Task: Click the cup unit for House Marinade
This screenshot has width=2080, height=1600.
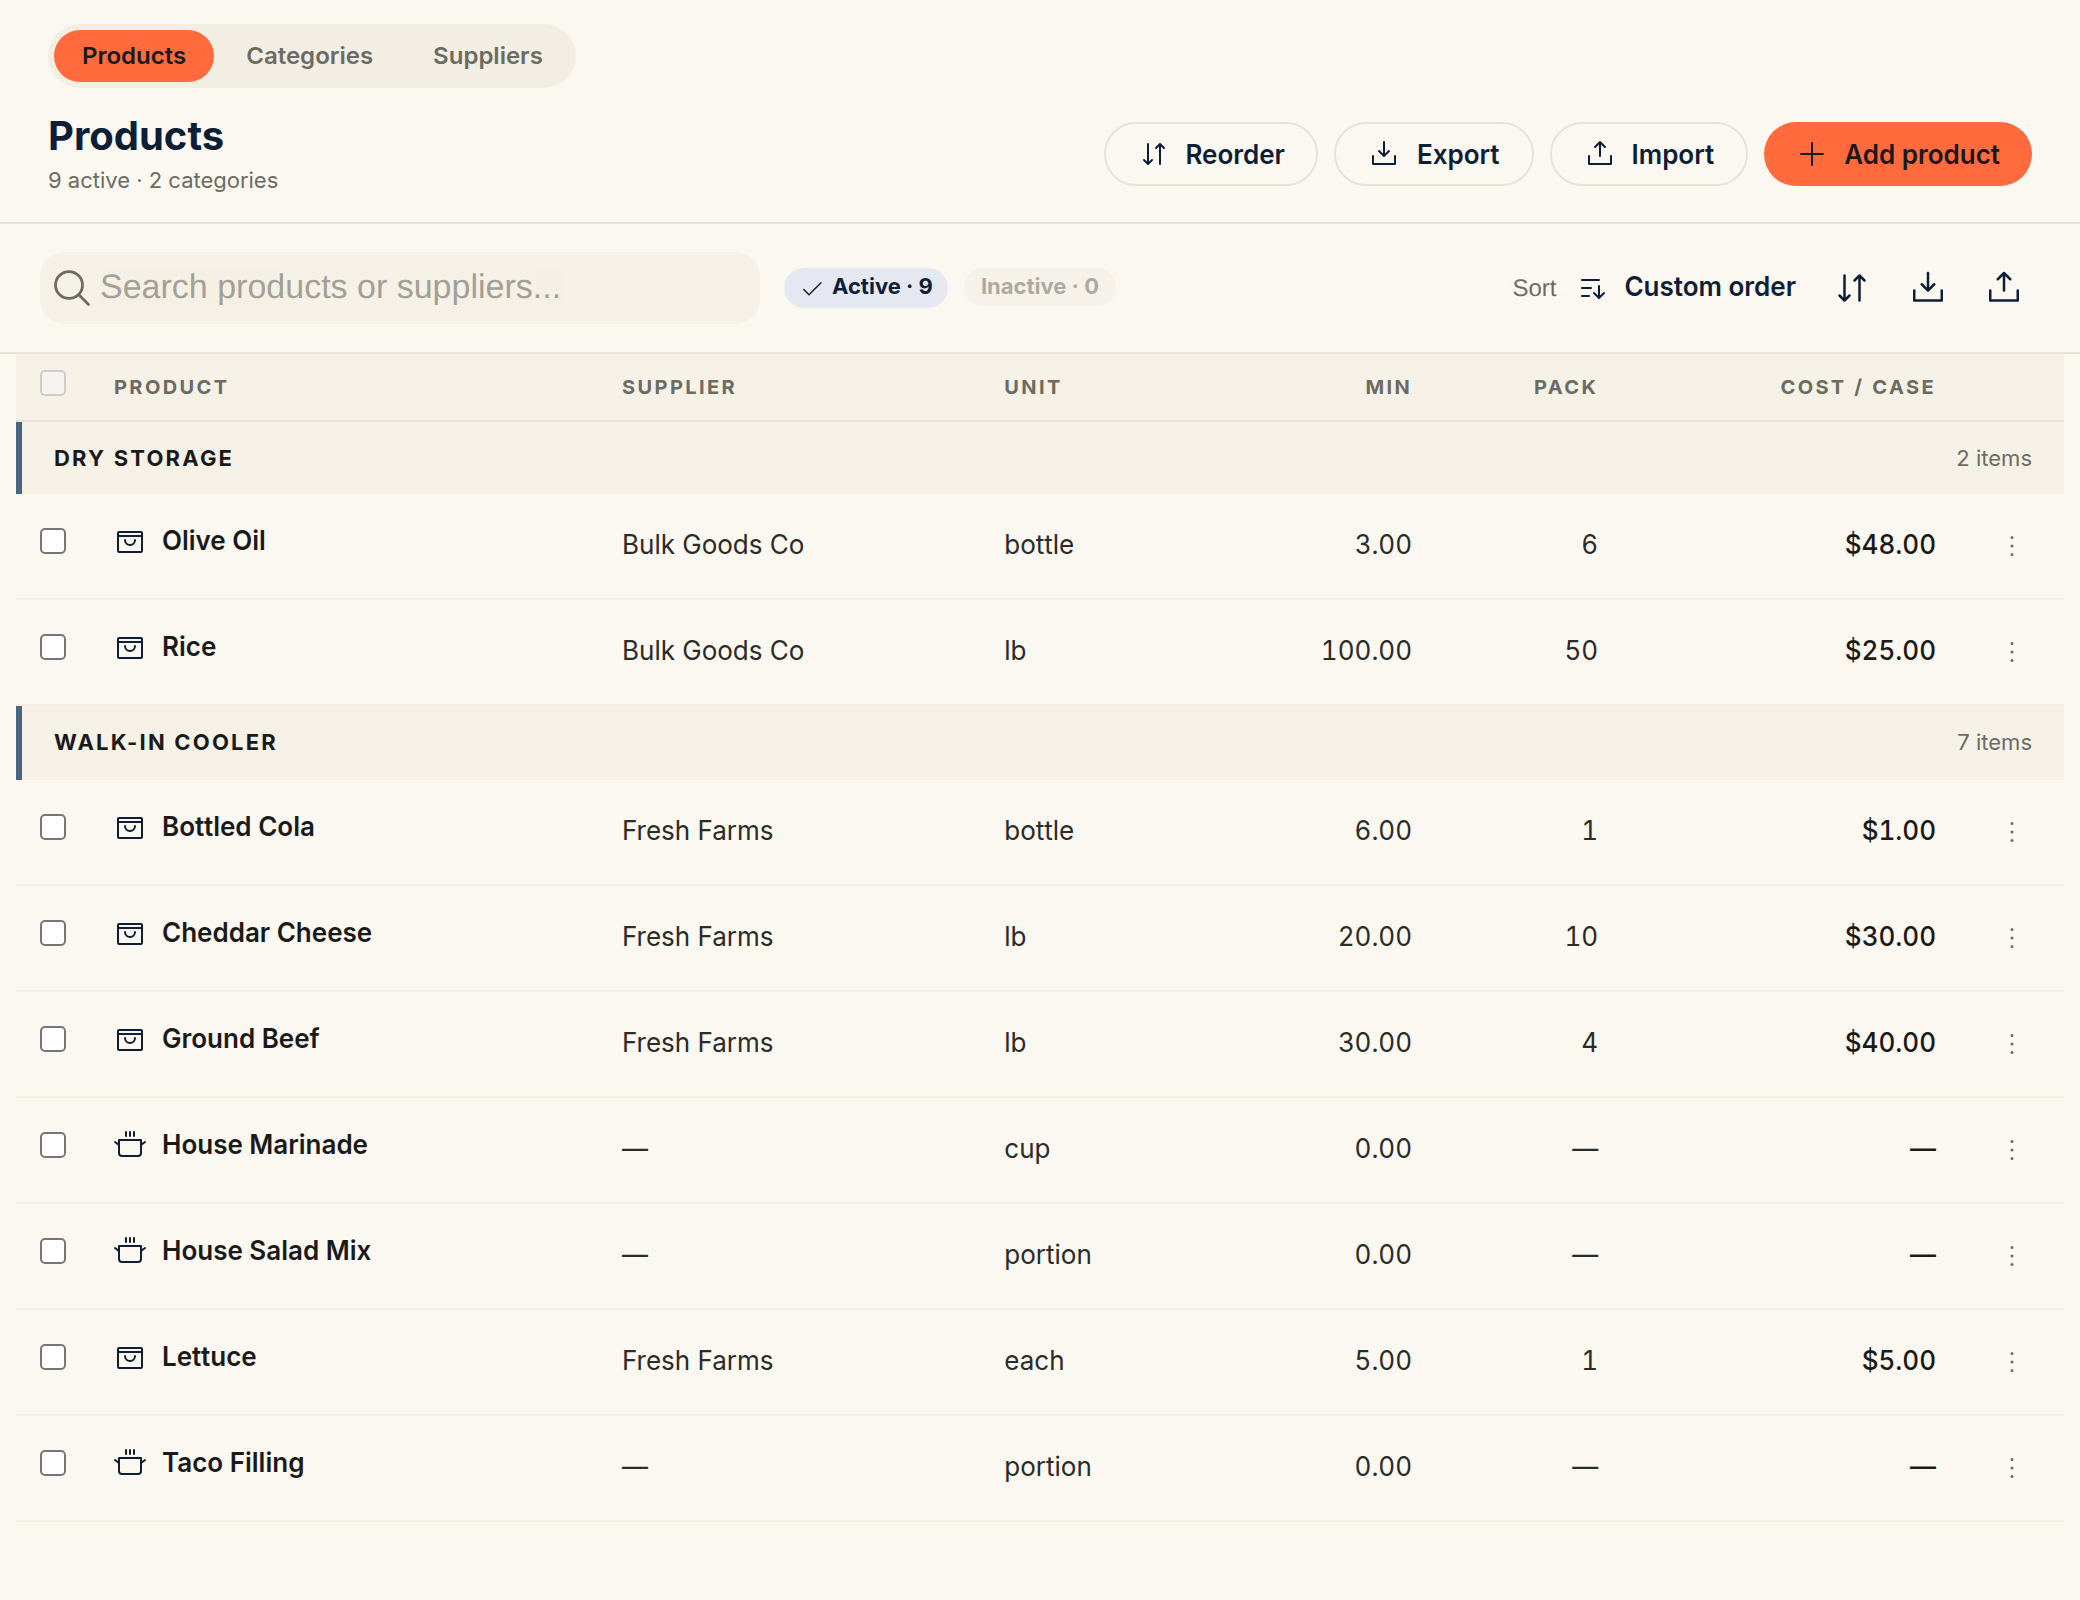Action: 1027,1149
